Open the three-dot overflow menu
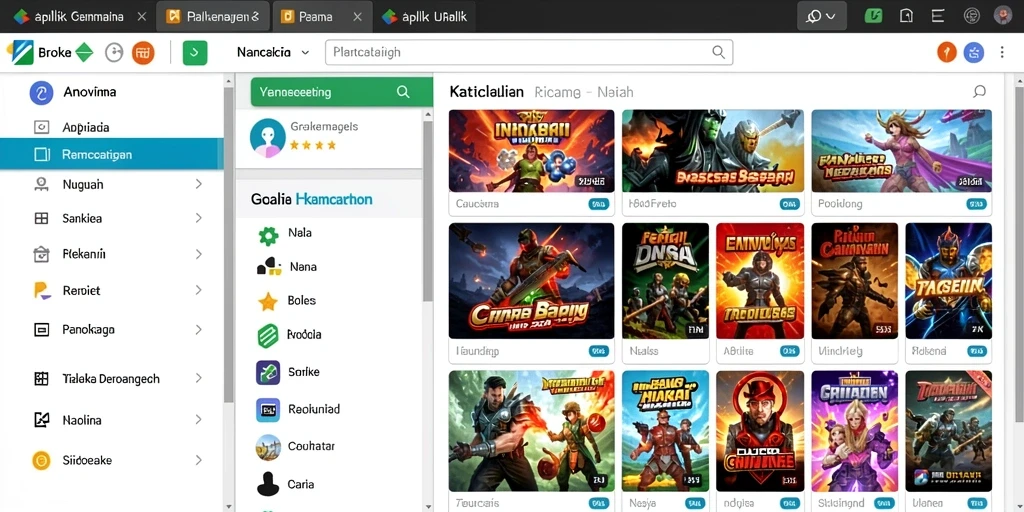 tap(1002, 52)
